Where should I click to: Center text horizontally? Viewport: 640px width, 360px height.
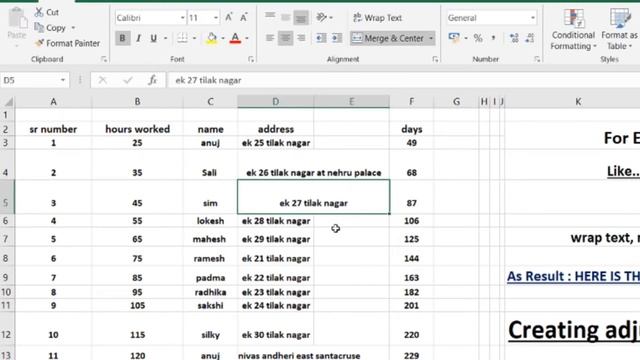point(285,38)
